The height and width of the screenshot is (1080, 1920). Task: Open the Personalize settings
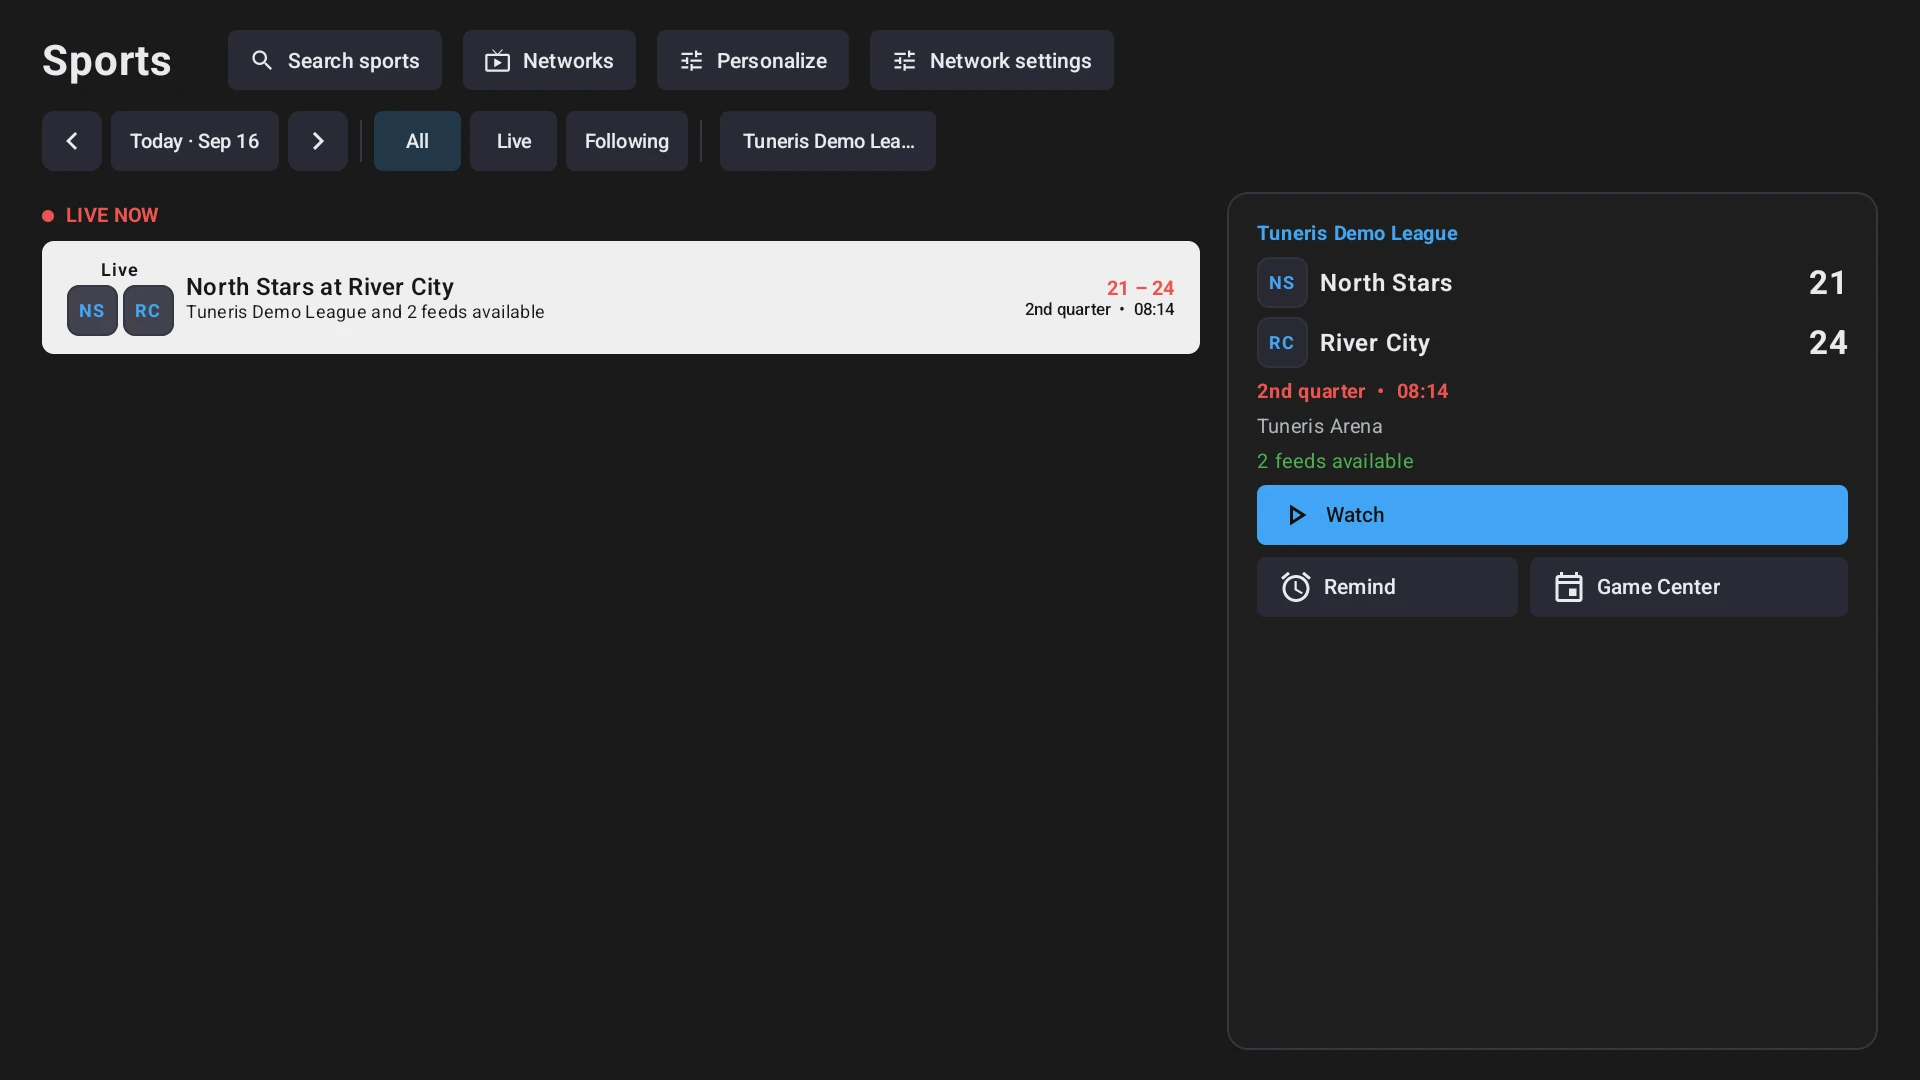[x=752, y=60]
